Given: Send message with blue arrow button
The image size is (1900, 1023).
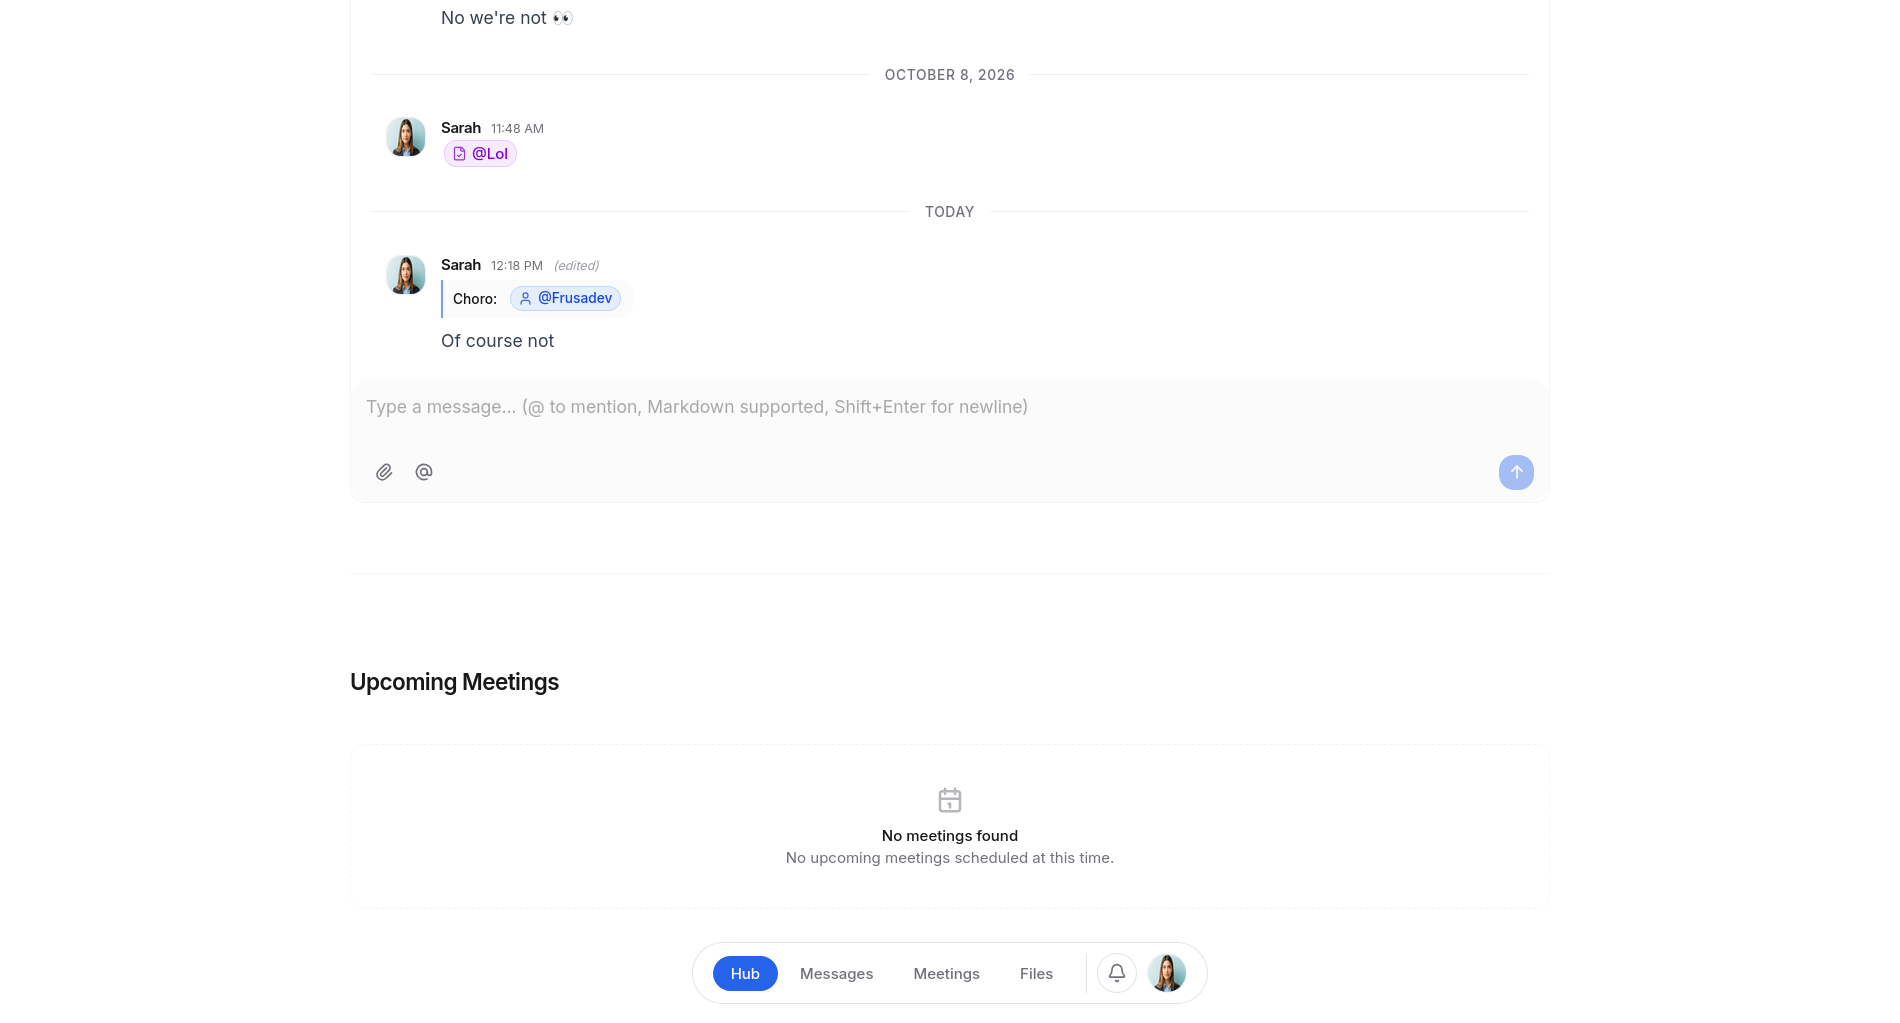Looking at the screenshot, I should point(1516,472).
